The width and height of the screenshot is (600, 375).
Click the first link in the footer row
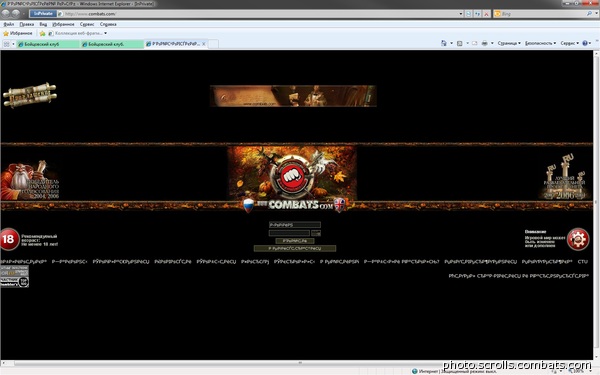pyautogui.click(x=23, y=262)
